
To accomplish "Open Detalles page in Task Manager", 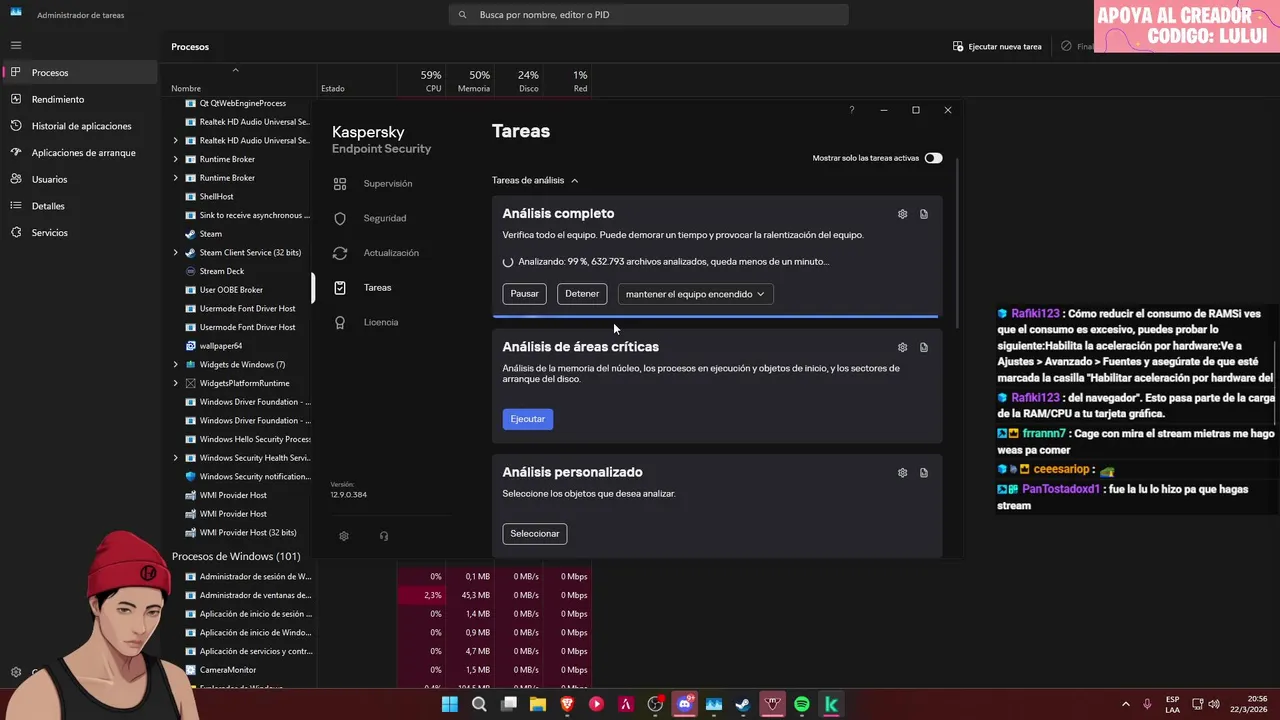I will (80, 206).
